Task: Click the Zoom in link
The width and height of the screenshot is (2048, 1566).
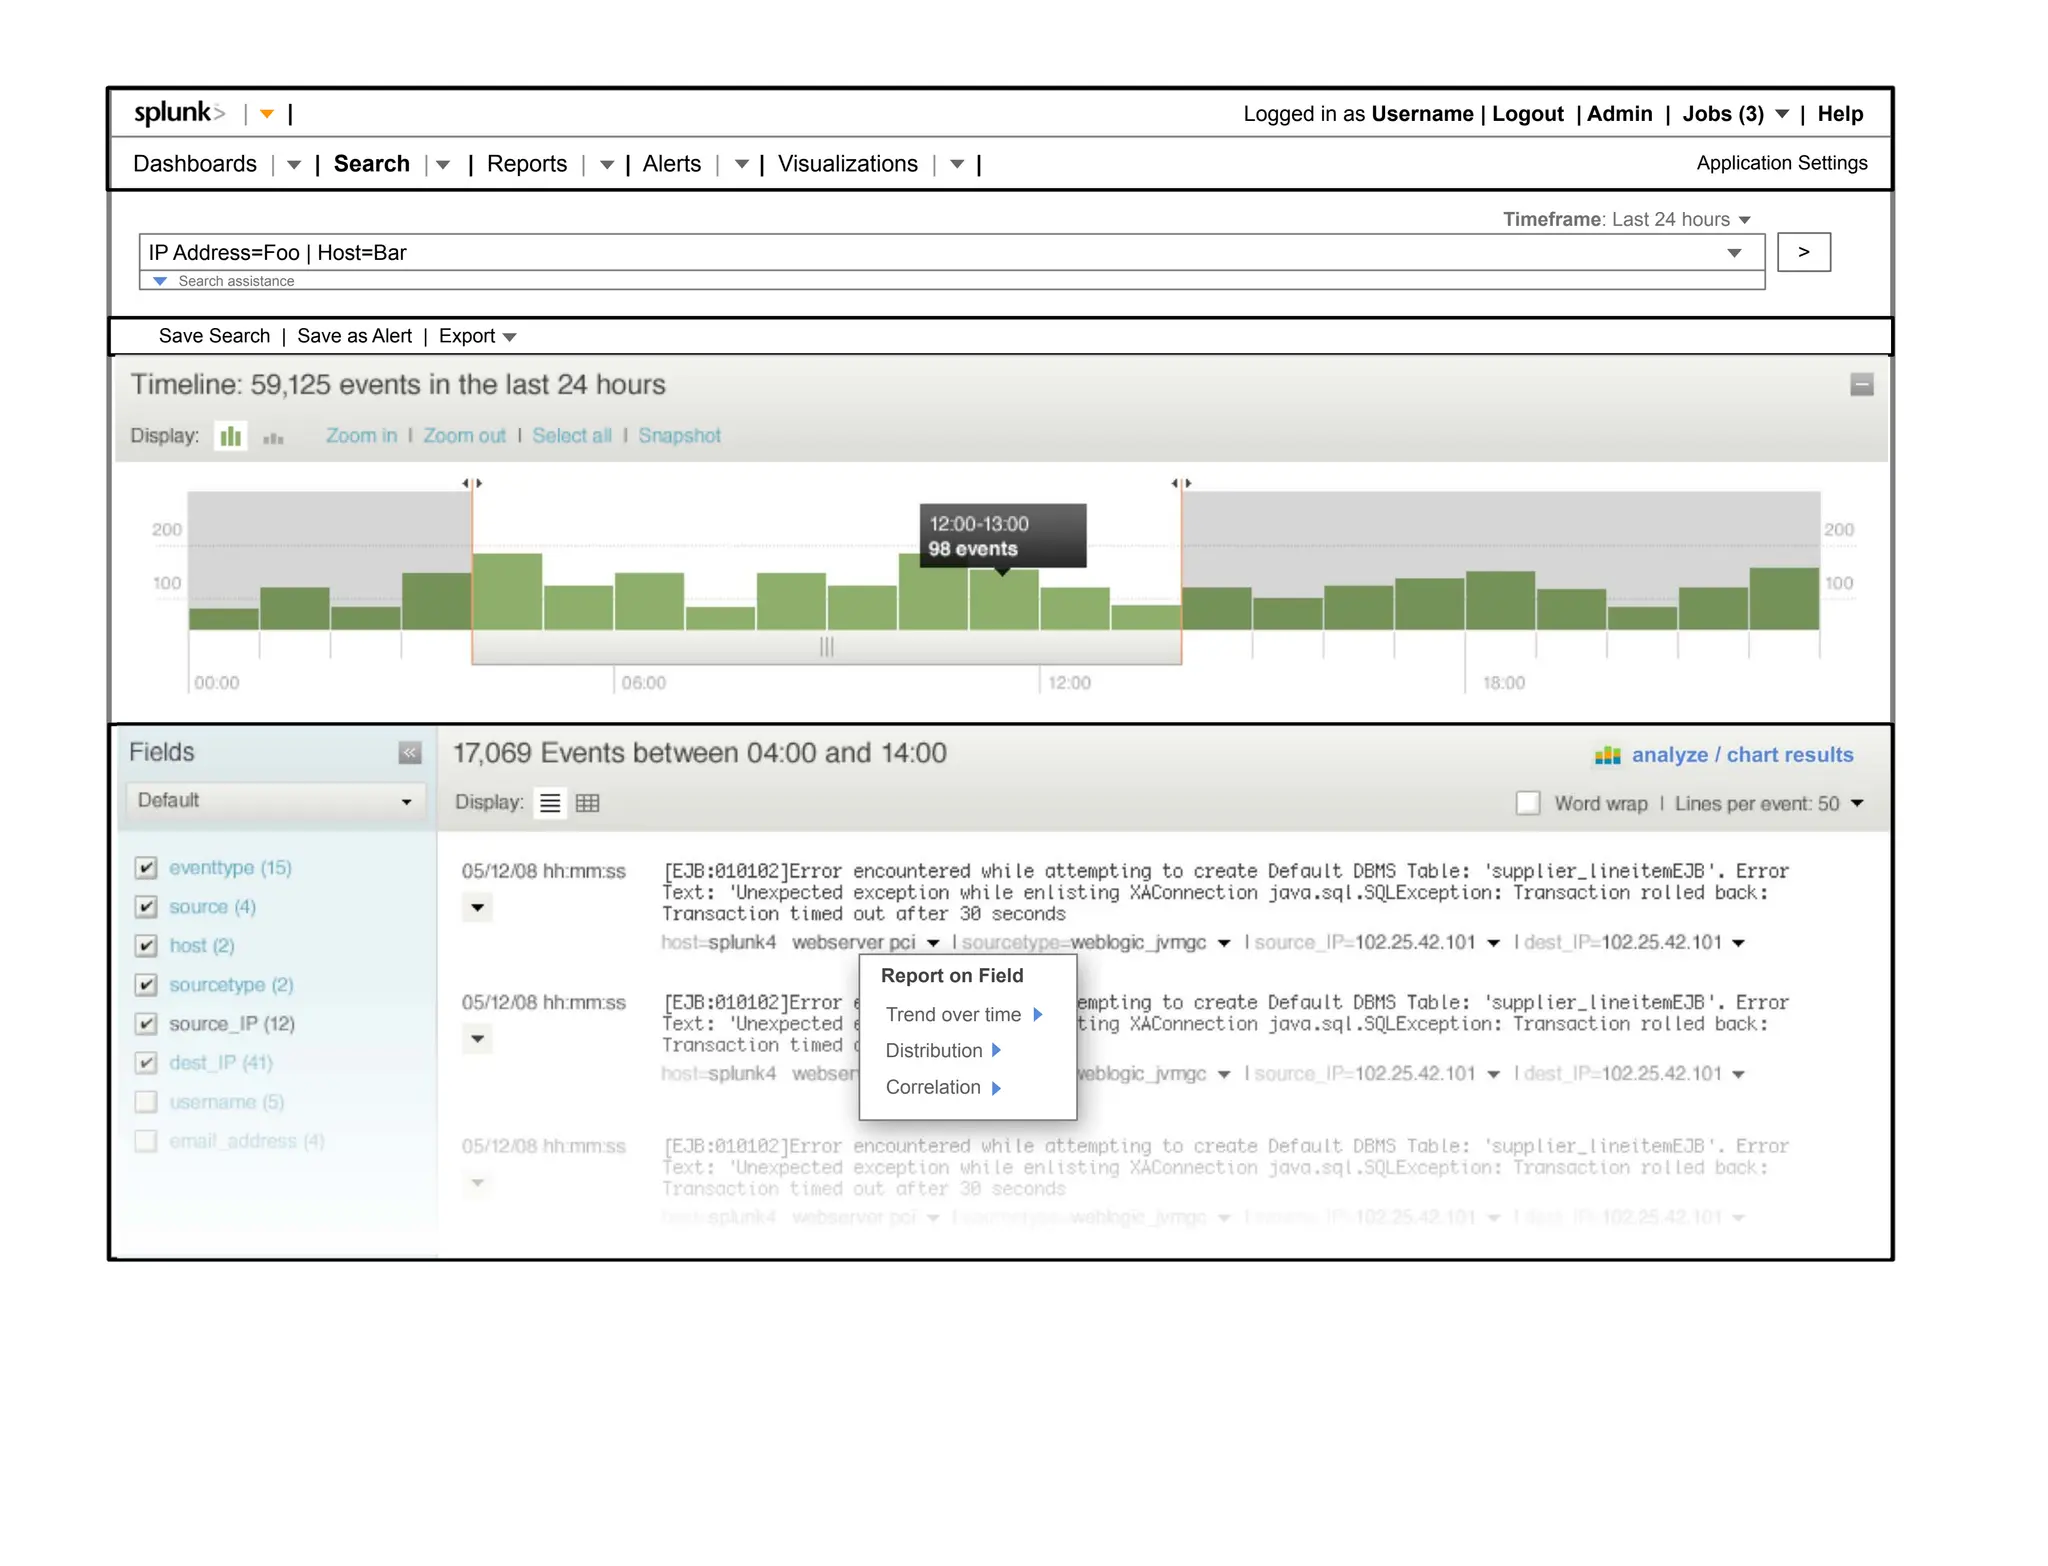Action: (x=361, y=436)
